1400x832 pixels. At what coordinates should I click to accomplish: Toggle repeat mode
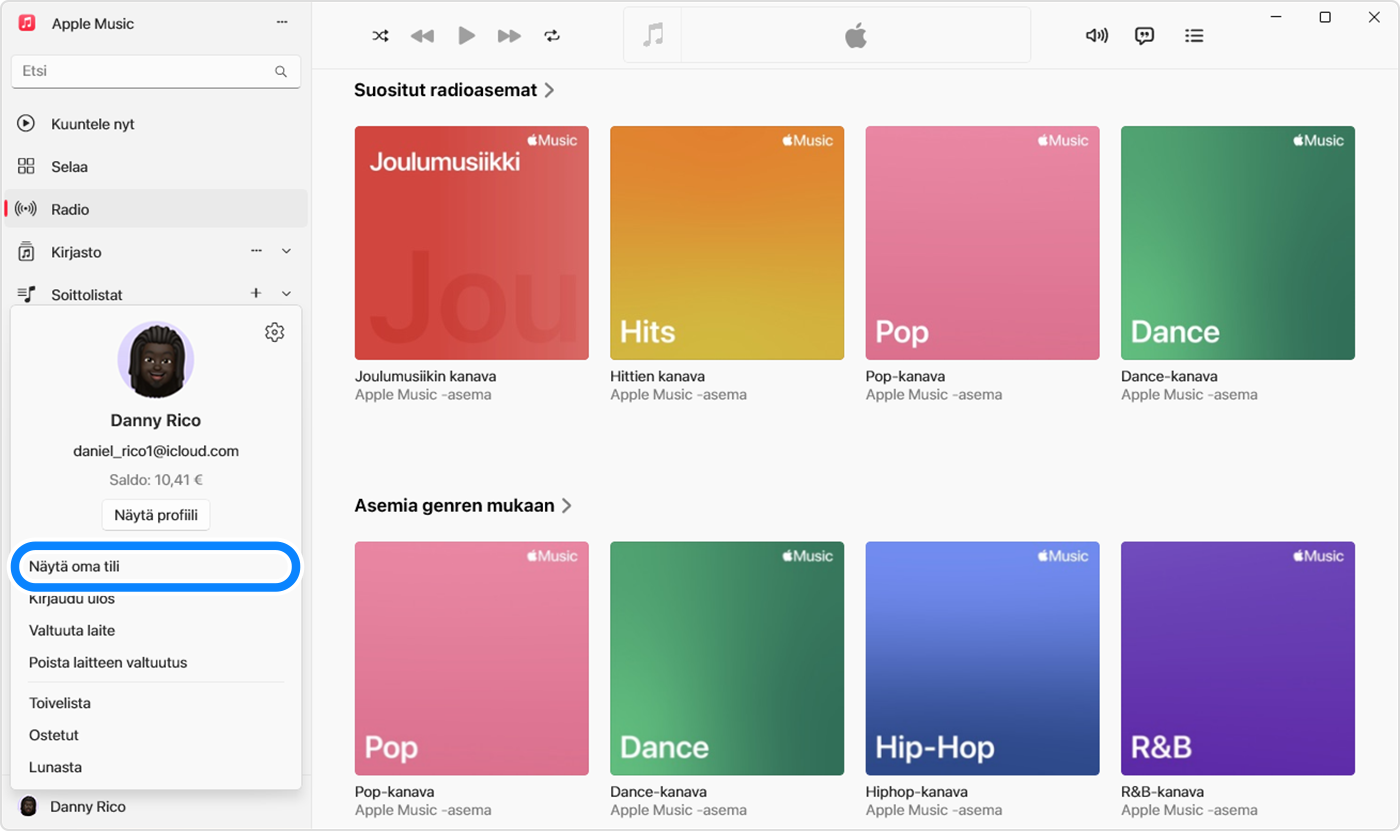[552, 36]
